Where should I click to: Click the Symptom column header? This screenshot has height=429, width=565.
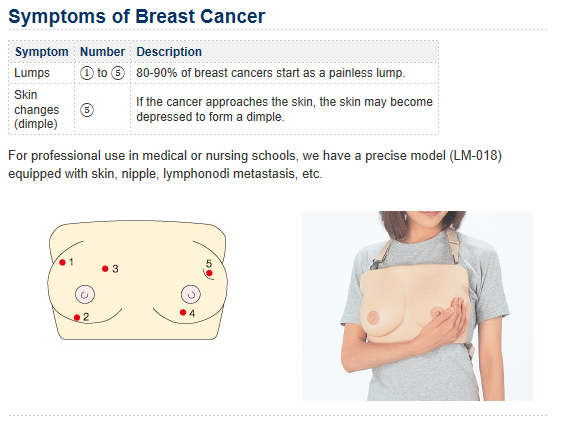click(x=41, y=52)
